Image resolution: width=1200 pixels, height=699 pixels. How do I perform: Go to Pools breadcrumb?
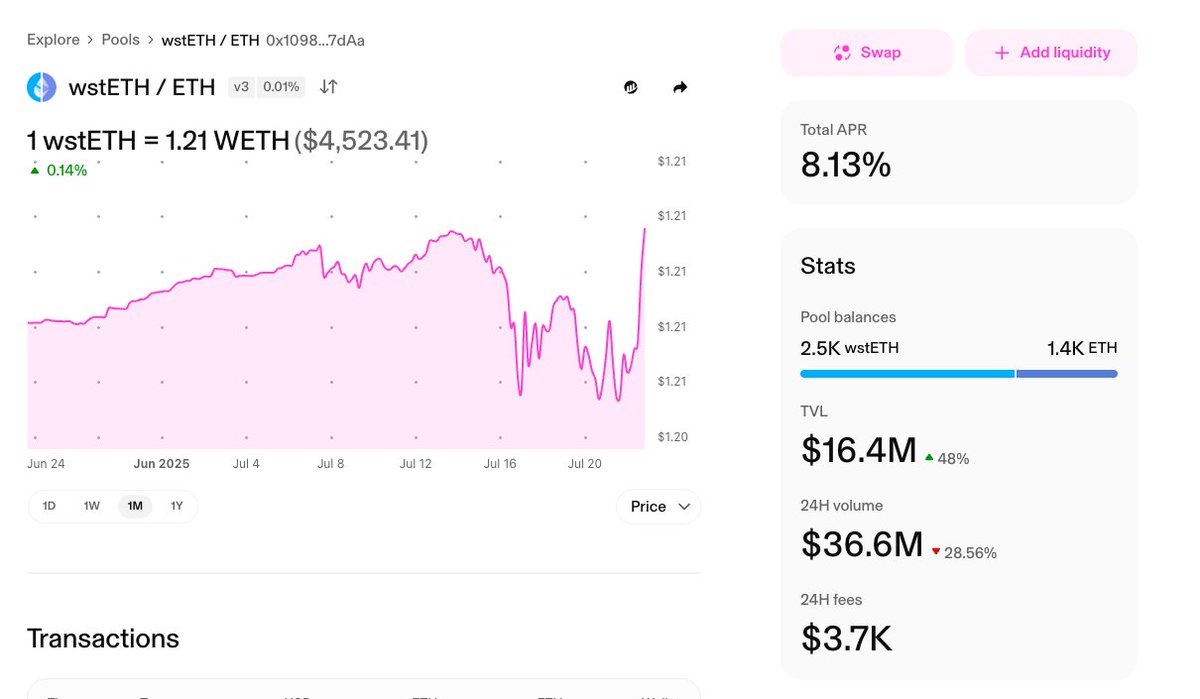tap(120, 40)
